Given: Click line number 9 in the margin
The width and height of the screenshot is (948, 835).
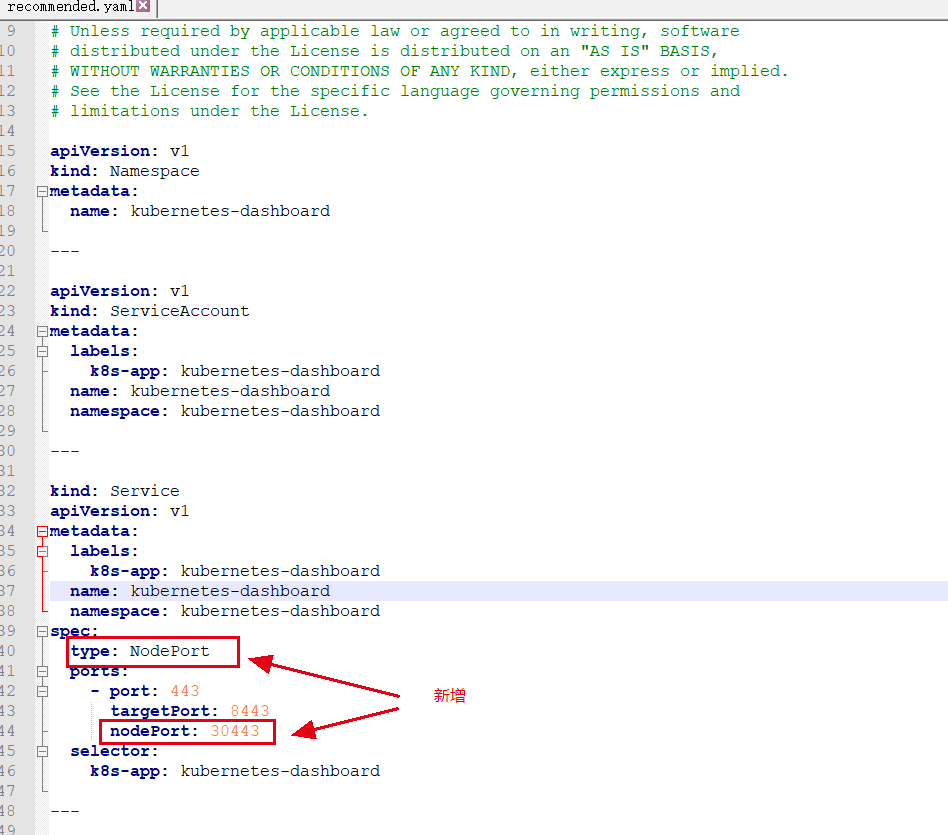Looking at the screenshot, I should point(11,31).
